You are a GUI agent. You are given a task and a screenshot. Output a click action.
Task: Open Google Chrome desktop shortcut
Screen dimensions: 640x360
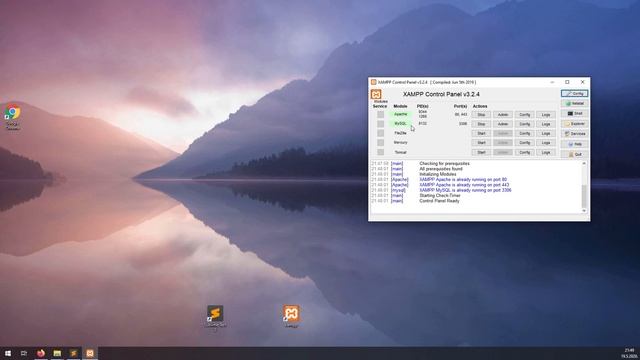pos(13,117)
